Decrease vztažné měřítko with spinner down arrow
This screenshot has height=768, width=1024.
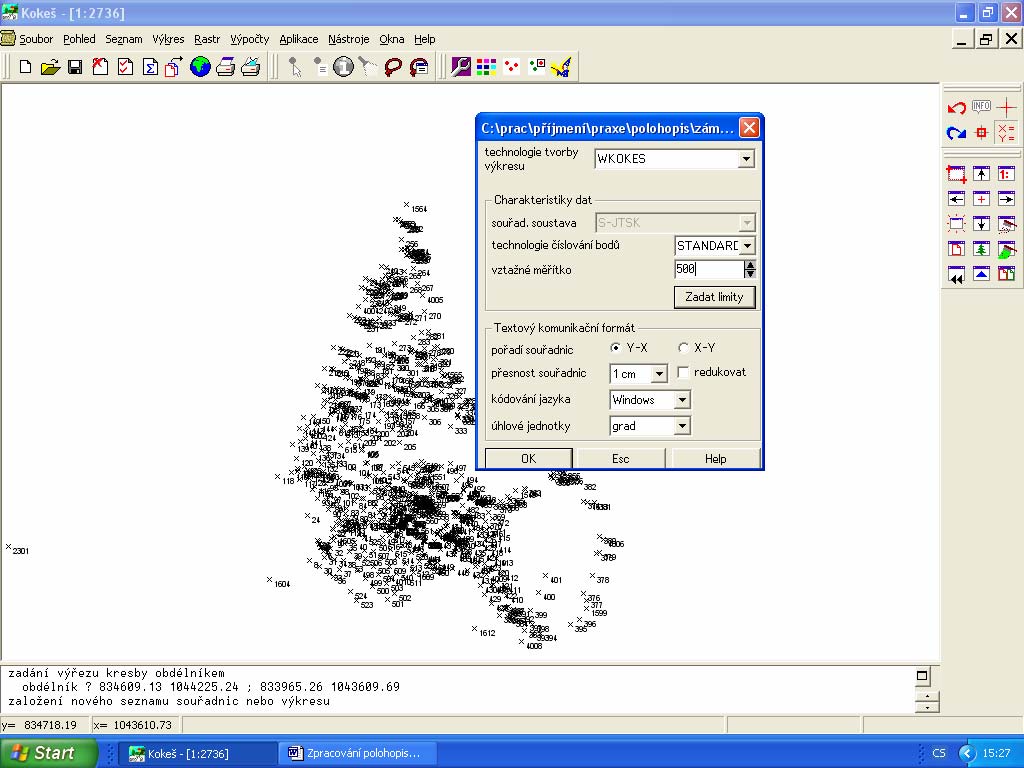pos(750,274)
